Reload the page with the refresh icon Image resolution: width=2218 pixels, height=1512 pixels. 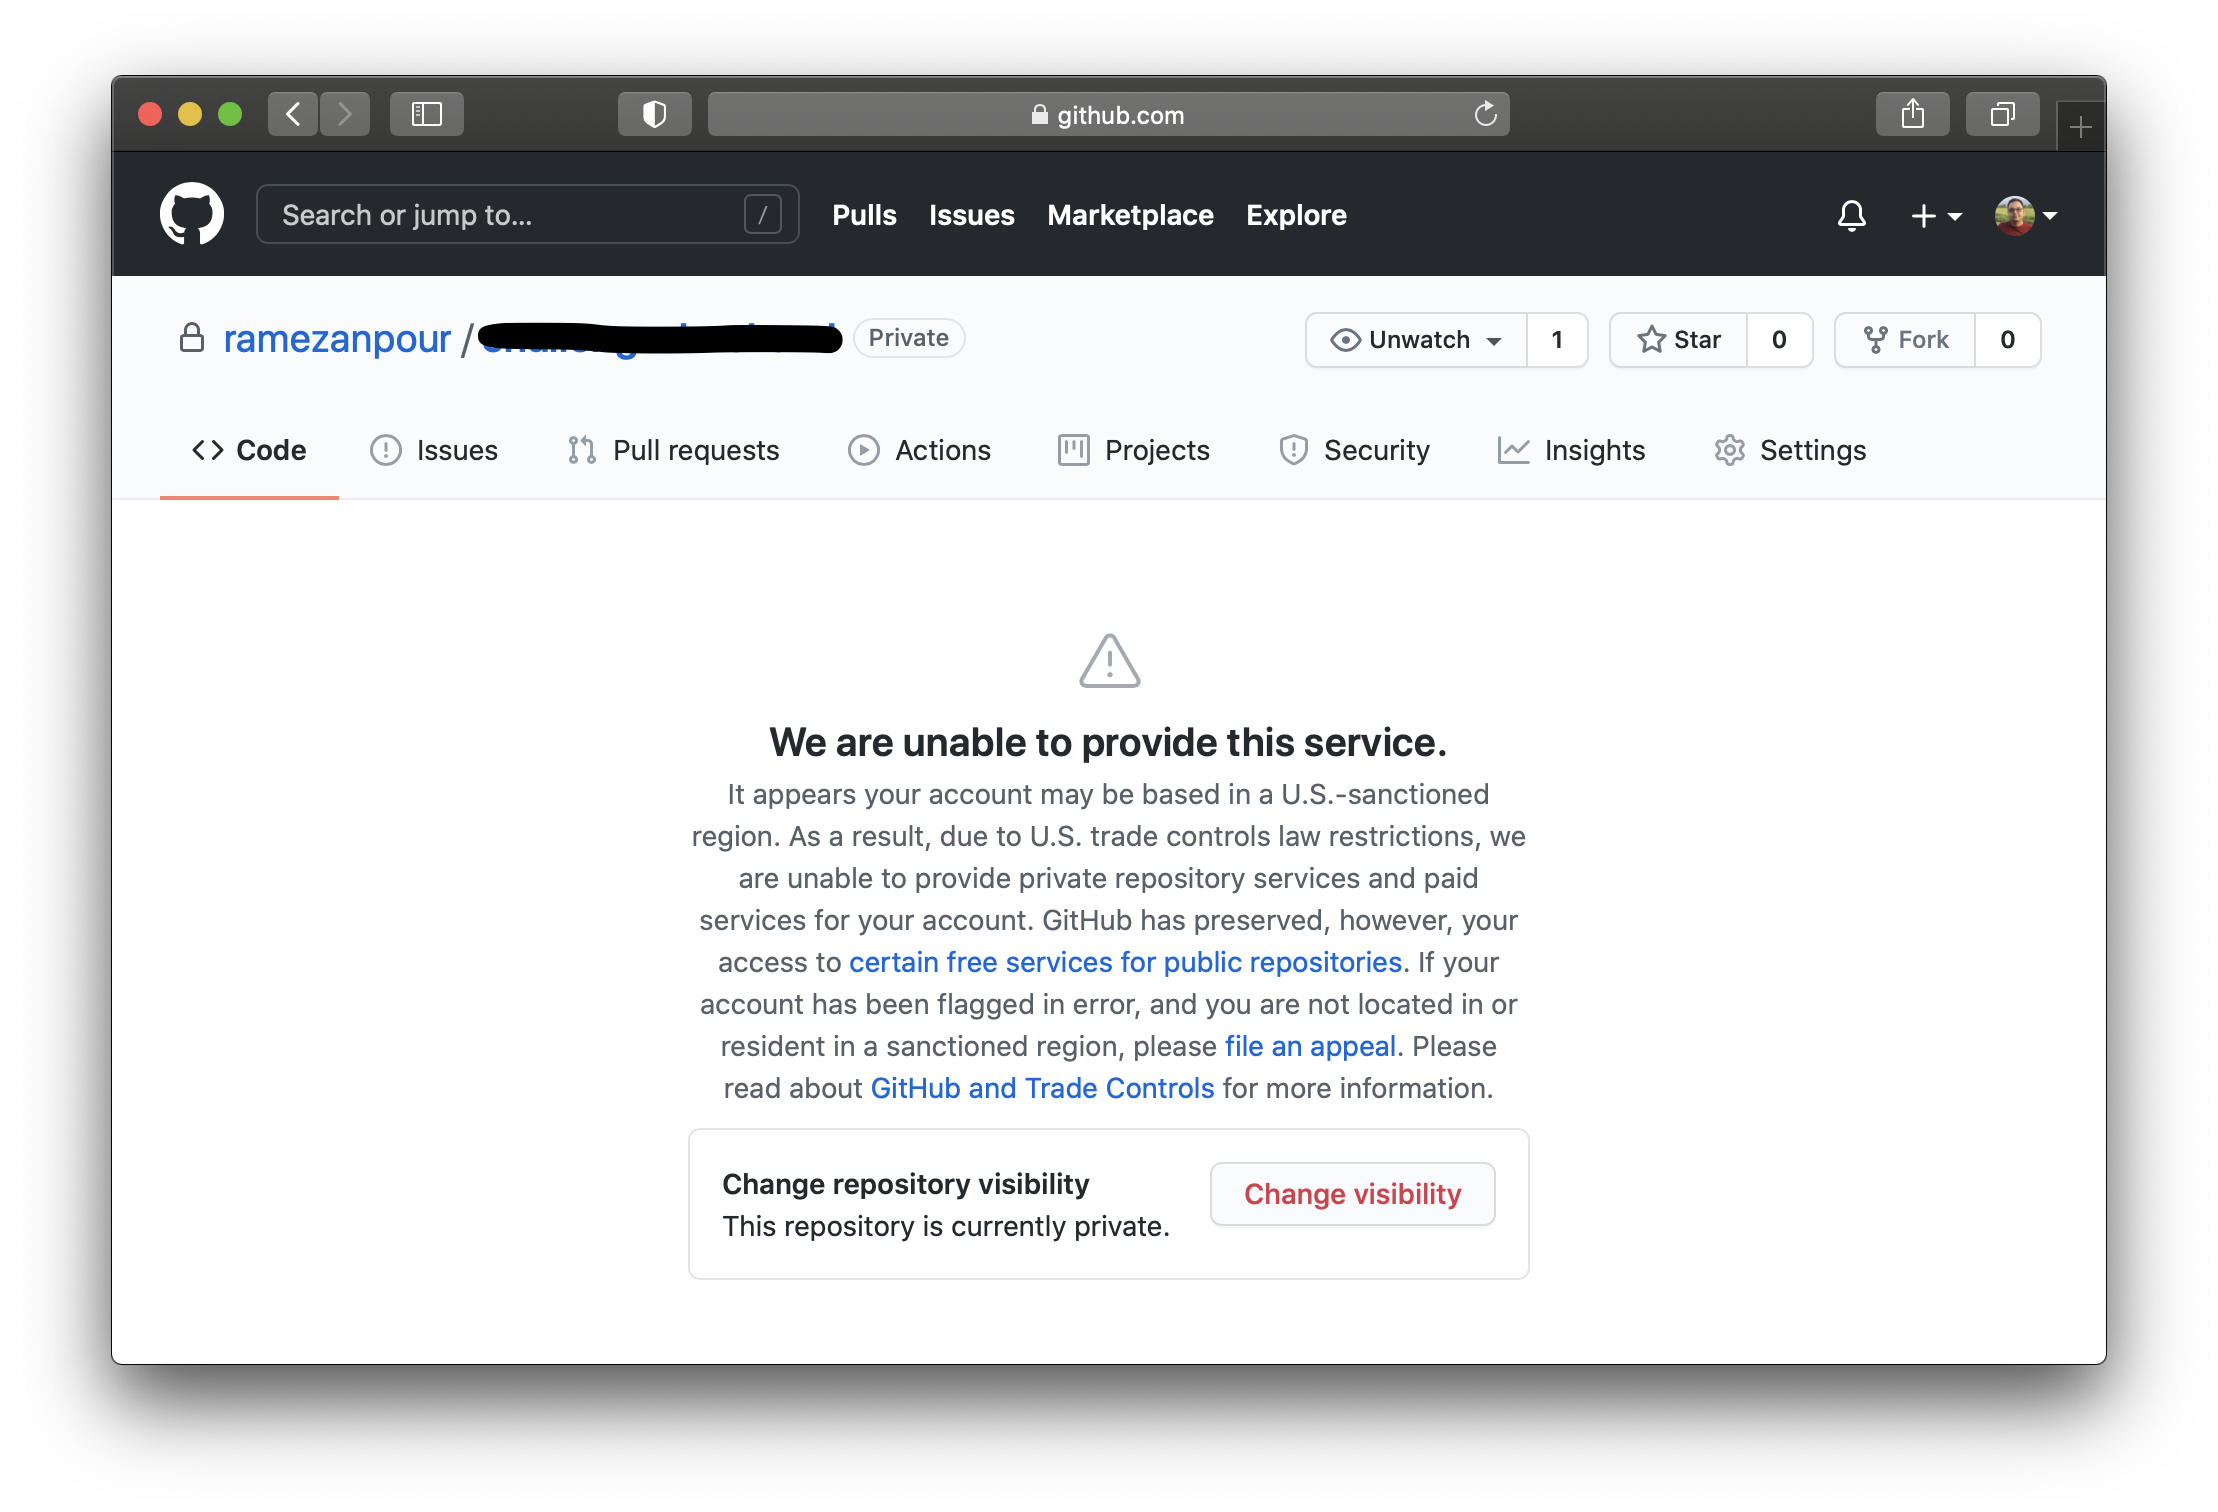pos(1485,114)
